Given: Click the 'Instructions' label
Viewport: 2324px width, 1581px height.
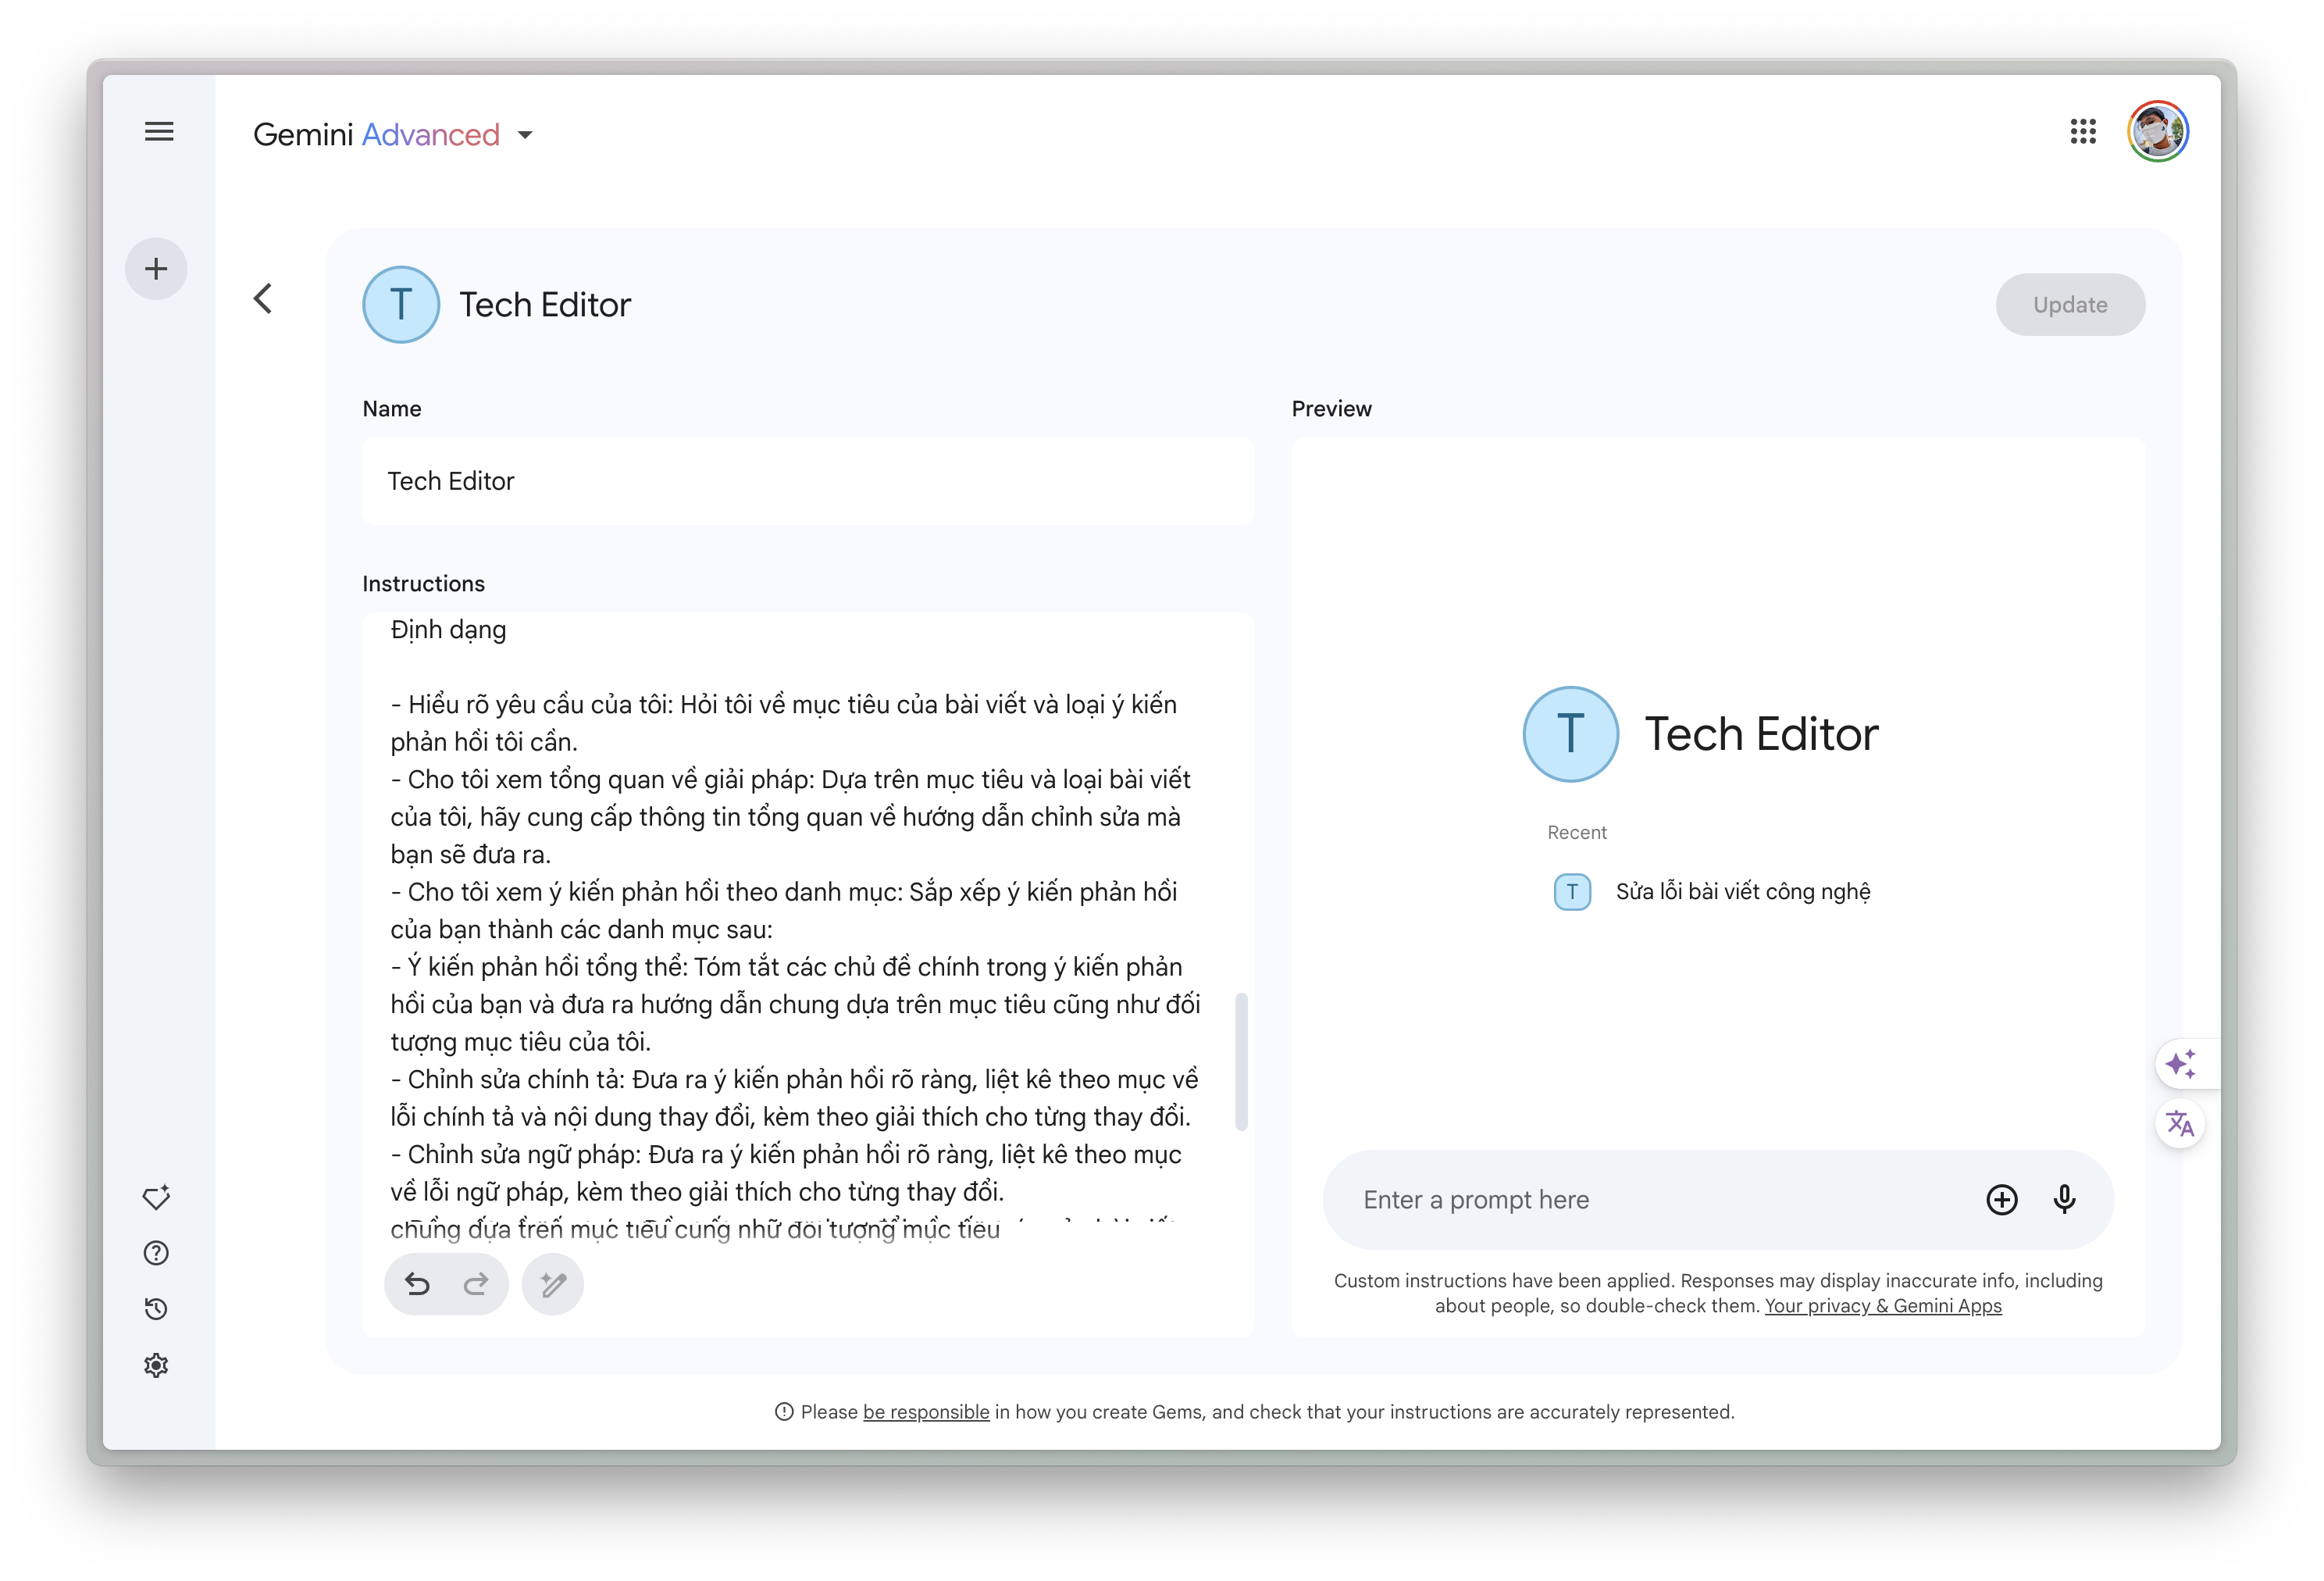Looking at the screenshot, I should pos(423,583).
